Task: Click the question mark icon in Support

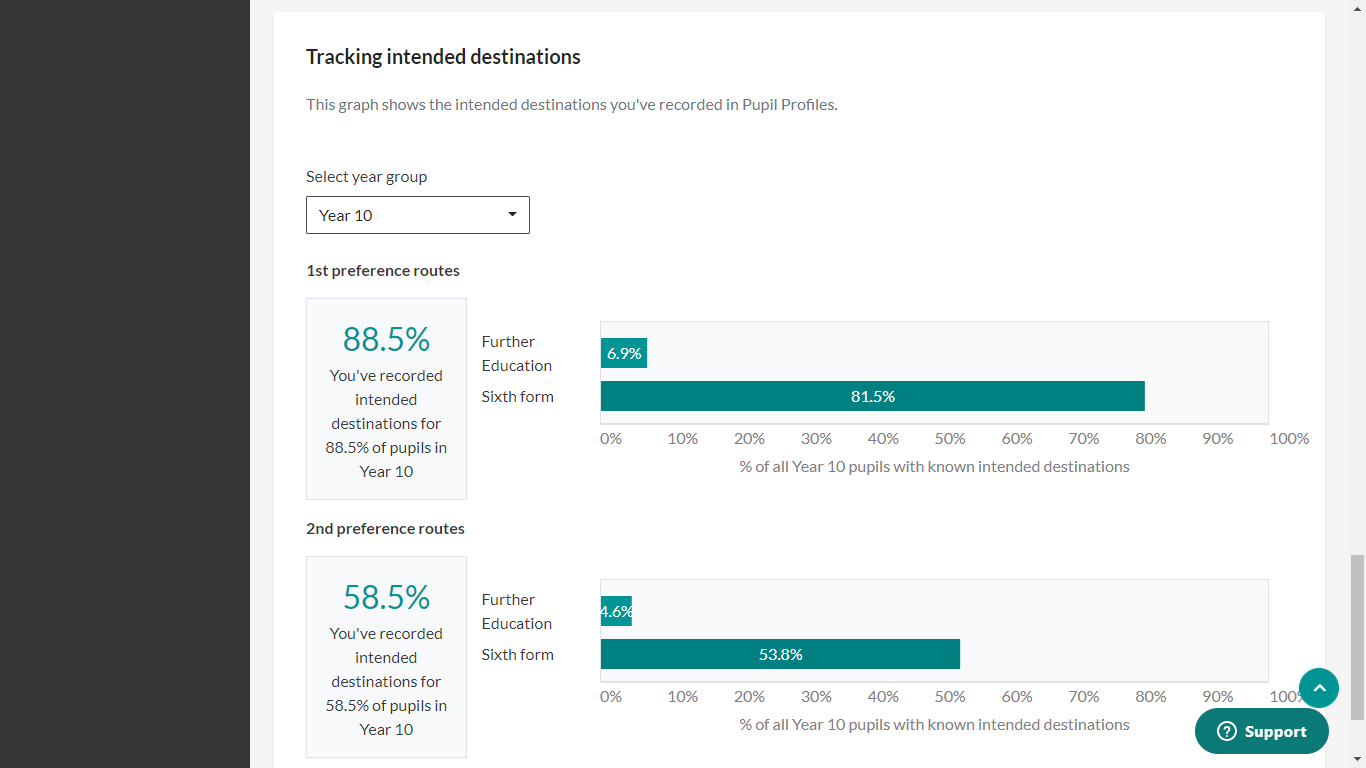Action: coord(1227,732)
